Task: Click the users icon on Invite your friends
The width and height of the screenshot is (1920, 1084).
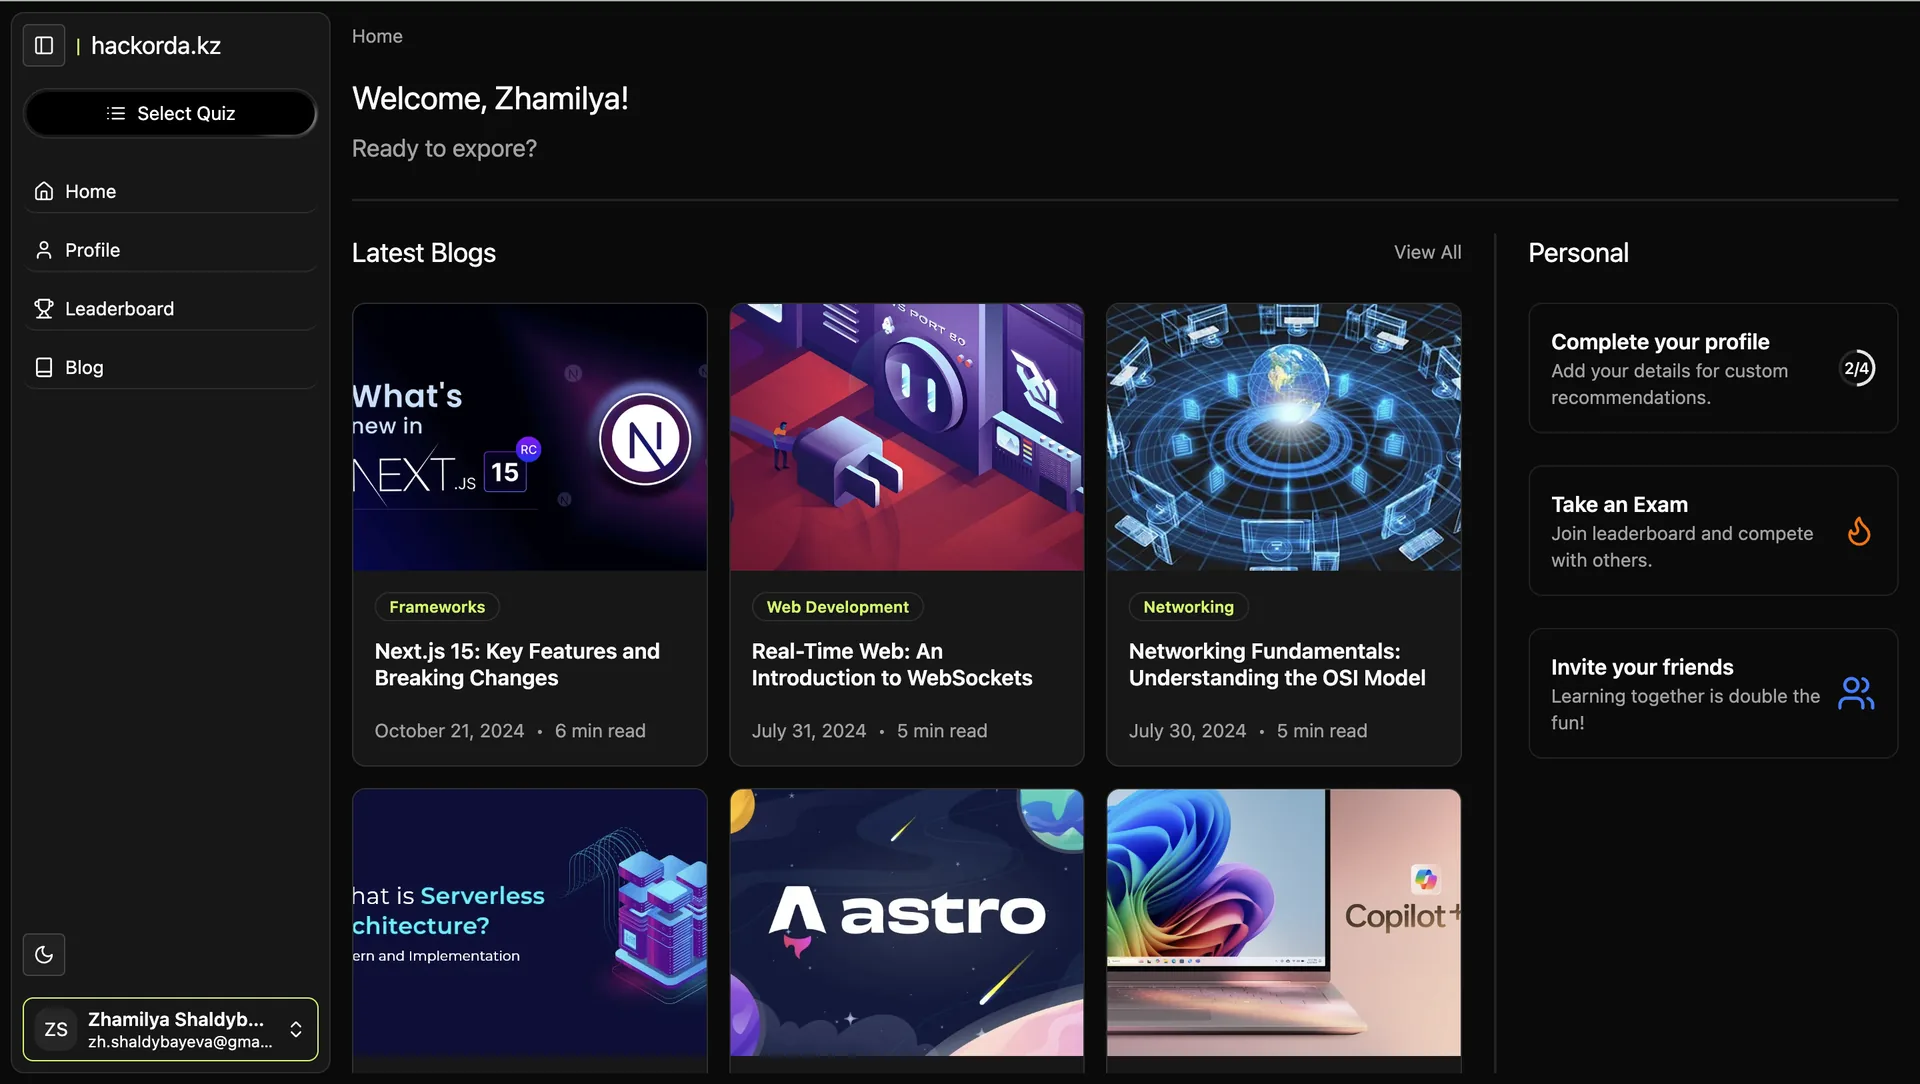Action: click(1856, 693)
